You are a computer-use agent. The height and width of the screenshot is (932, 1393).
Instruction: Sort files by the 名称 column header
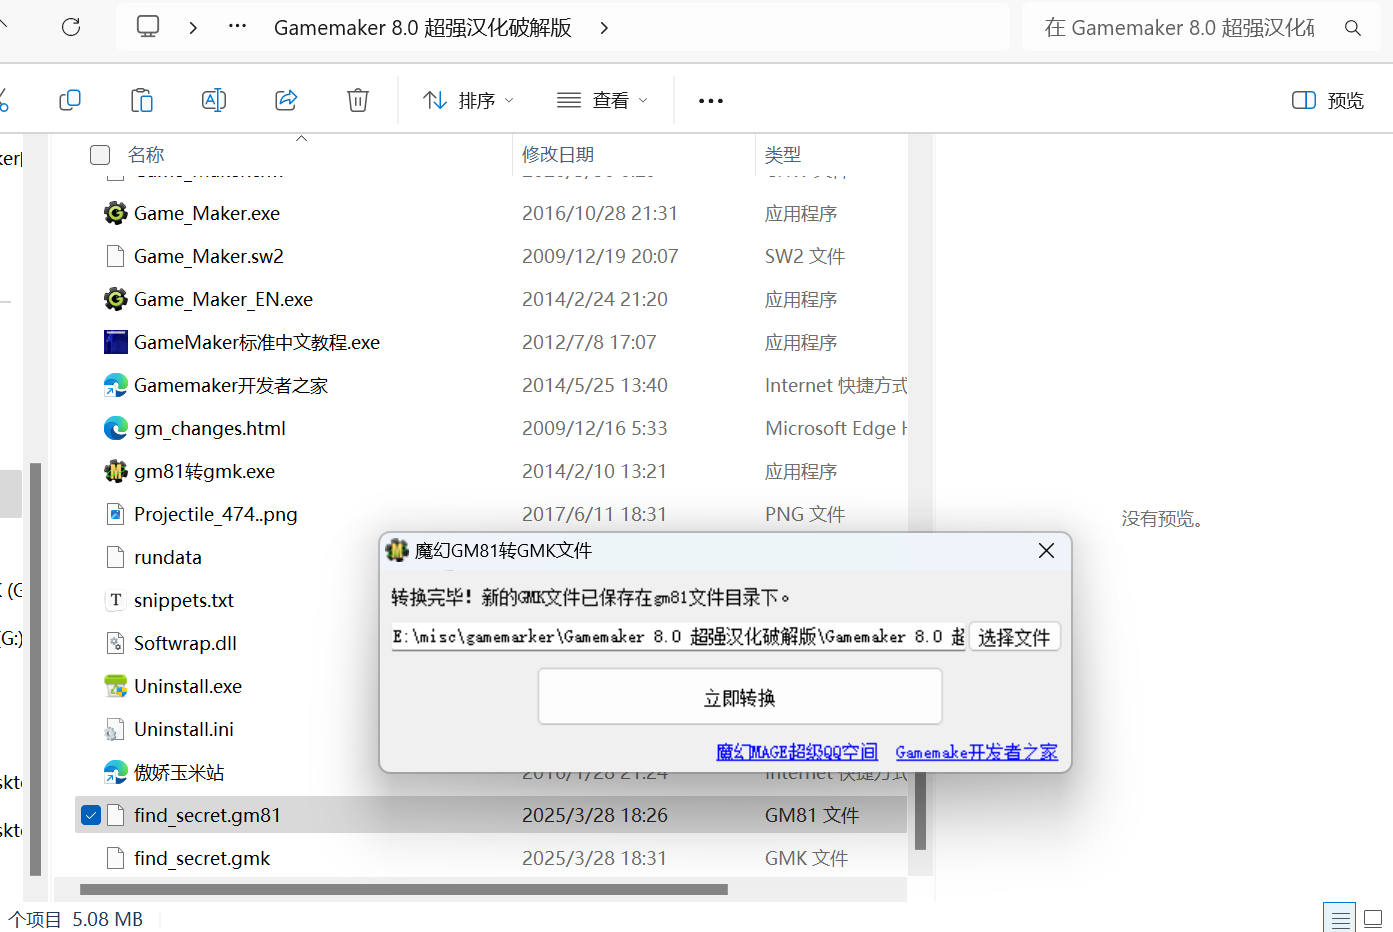point(146,155)
